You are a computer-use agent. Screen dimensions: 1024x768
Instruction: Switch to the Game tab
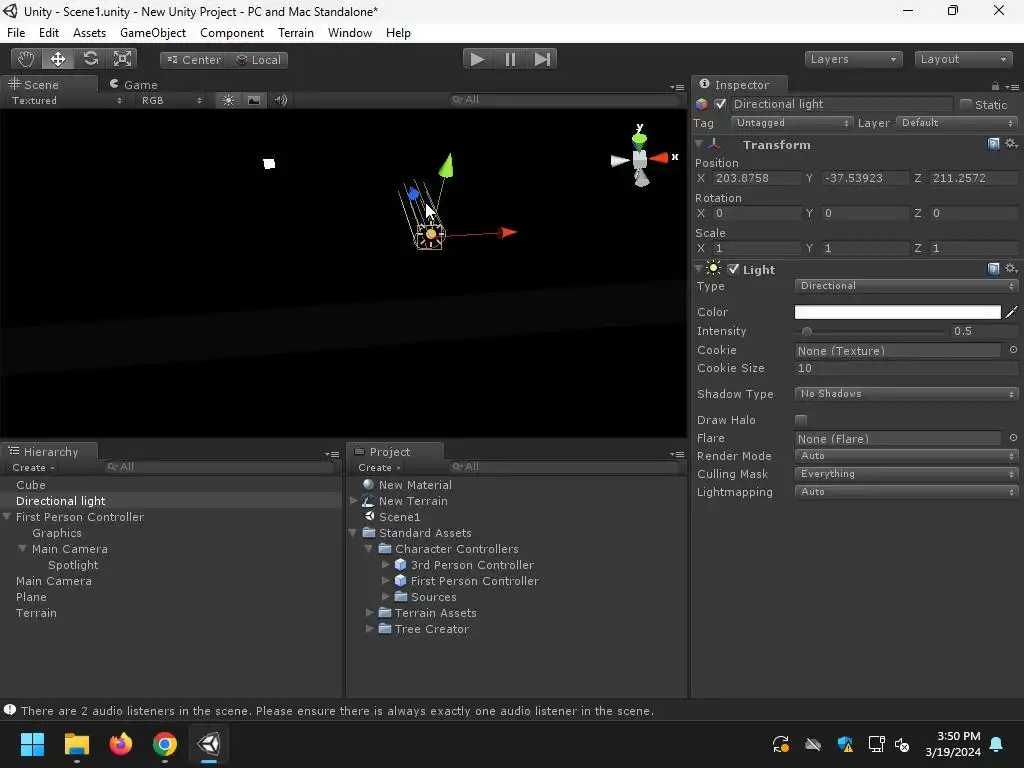134,85
